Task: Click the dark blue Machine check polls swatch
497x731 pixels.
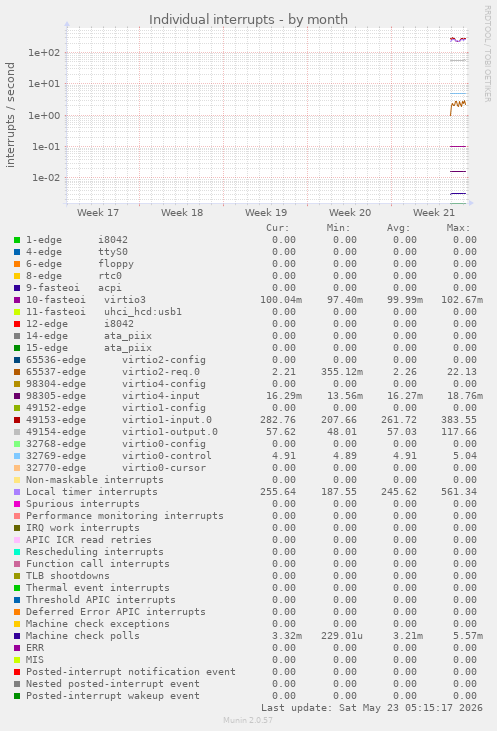Action: 17,636
